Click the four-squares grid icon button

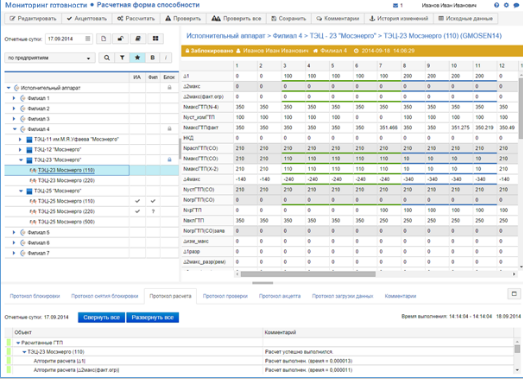coord(155,39)
